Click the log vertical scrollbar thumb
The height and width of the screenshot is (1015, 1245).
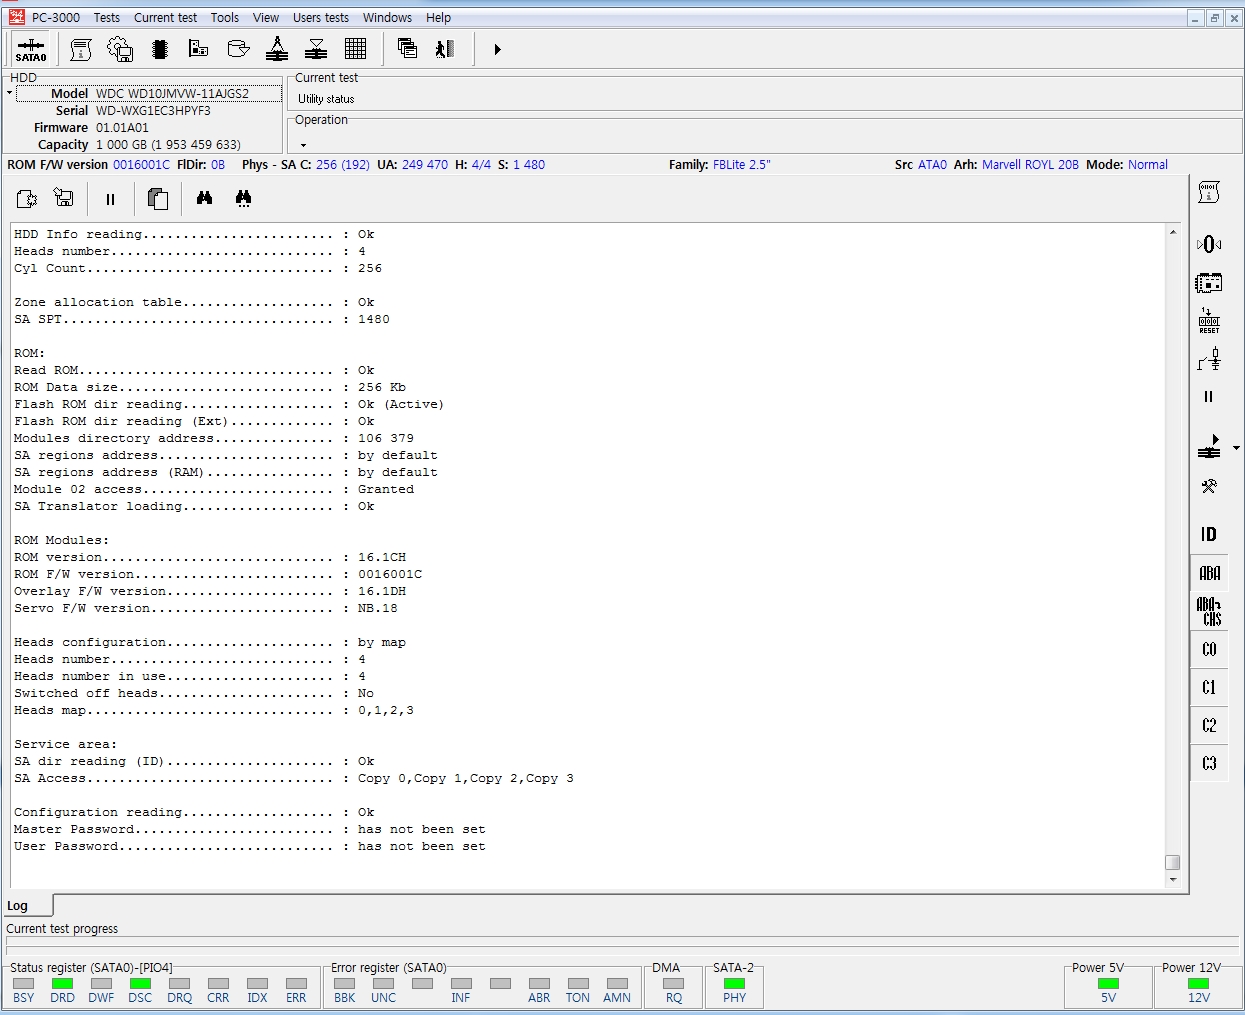pos(1173,862)
